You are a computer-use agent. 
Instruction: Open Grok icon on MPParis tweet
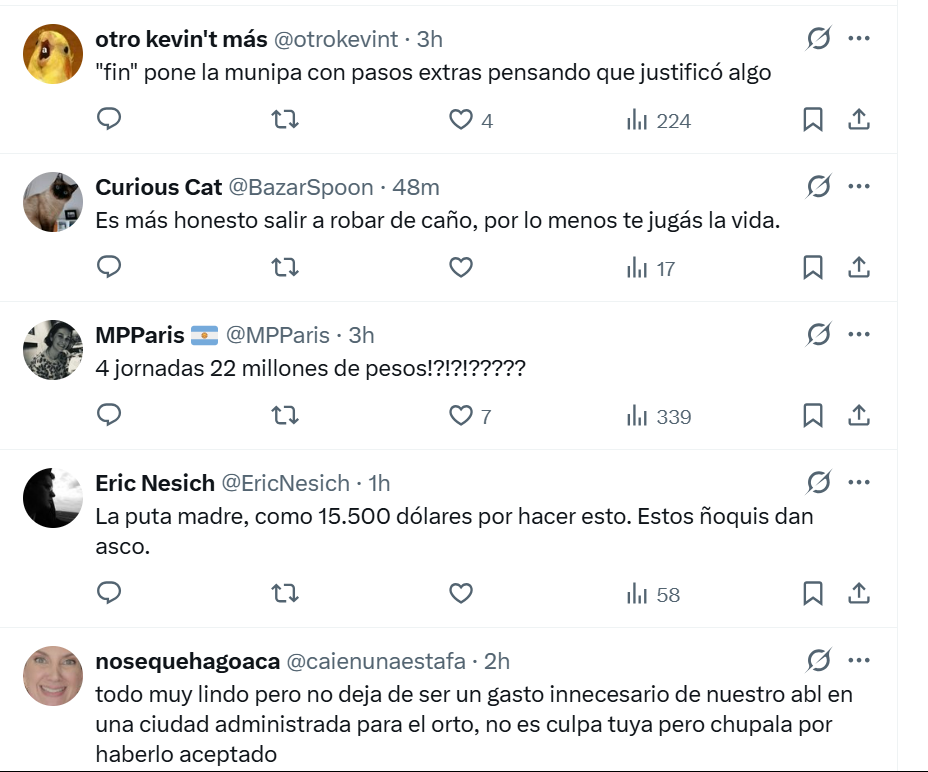pos(818,335)
